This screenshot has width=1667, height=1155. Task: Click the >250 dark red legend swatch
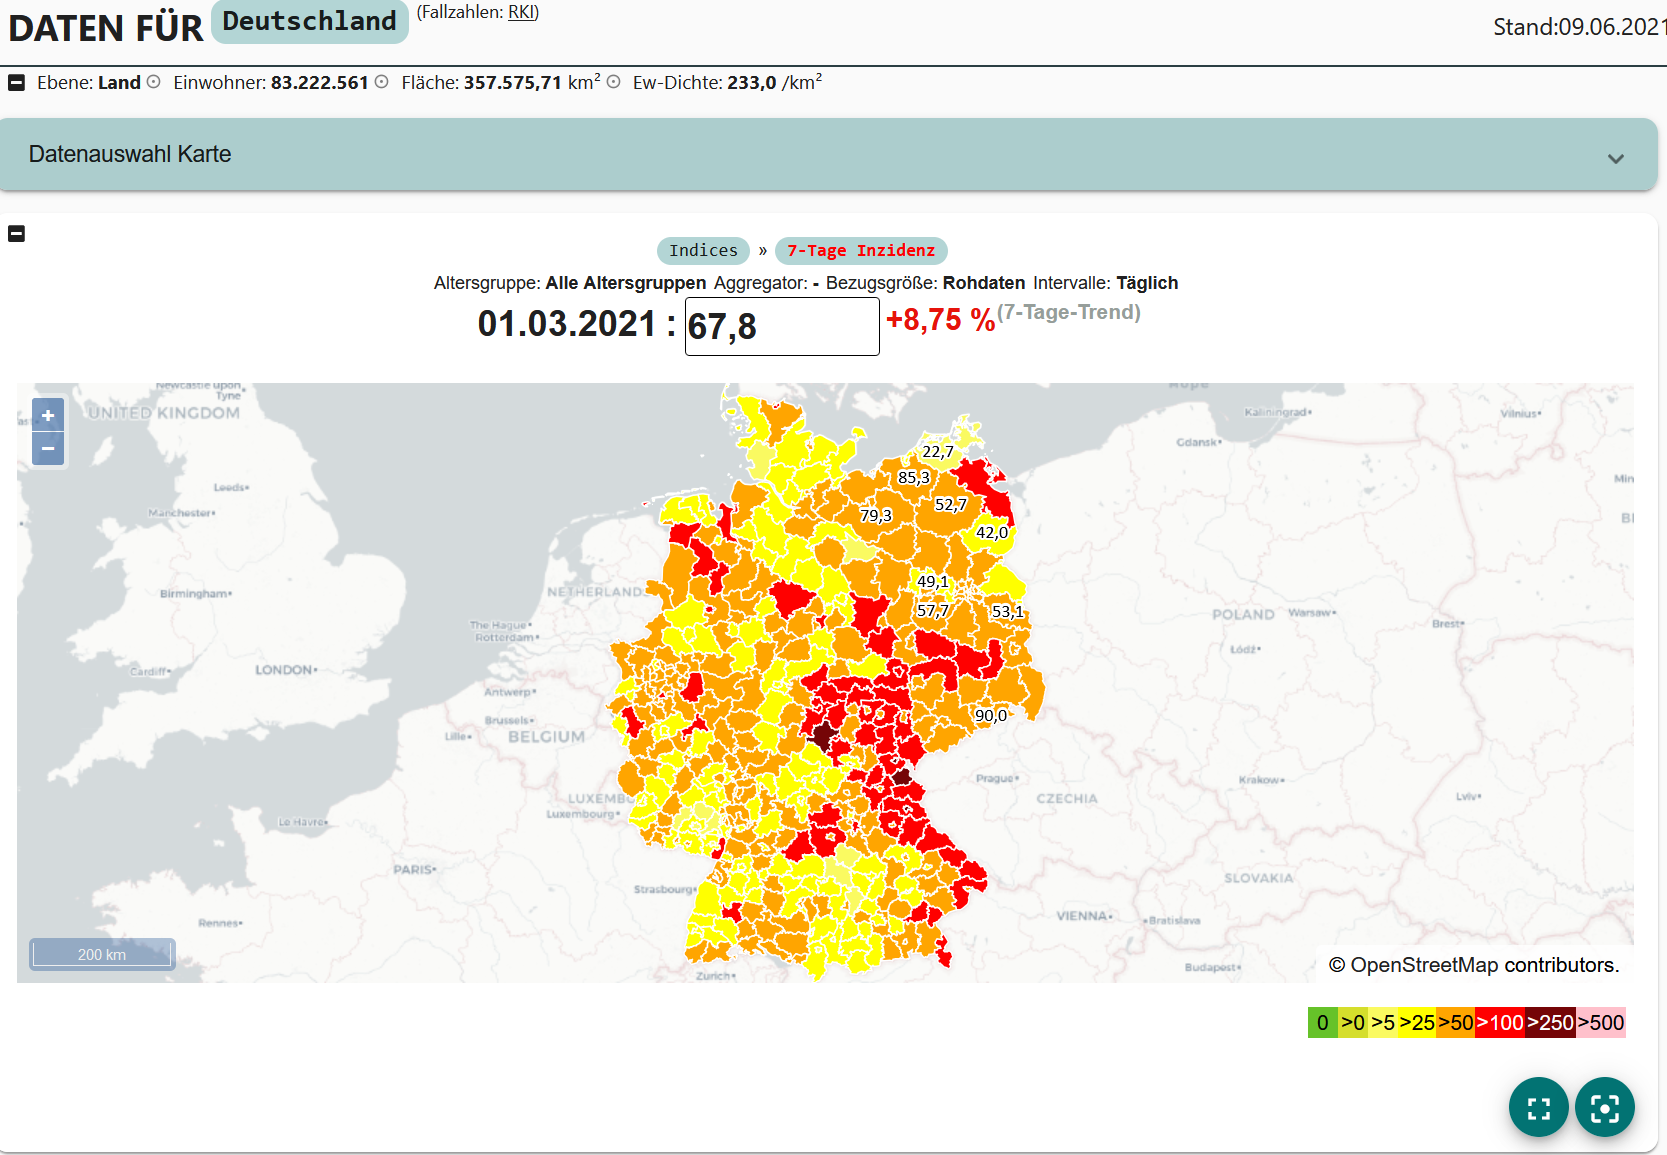click(1551, 1023)
